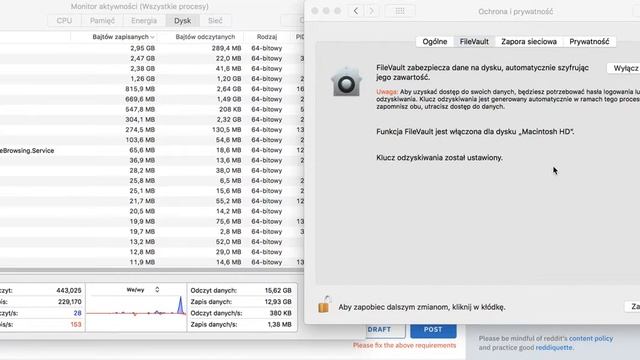The height and width of the screenshot is (360, 640).
Task: Open Zapora sieciowa tab
Action: pyautogui.click(x=529, y=42)
